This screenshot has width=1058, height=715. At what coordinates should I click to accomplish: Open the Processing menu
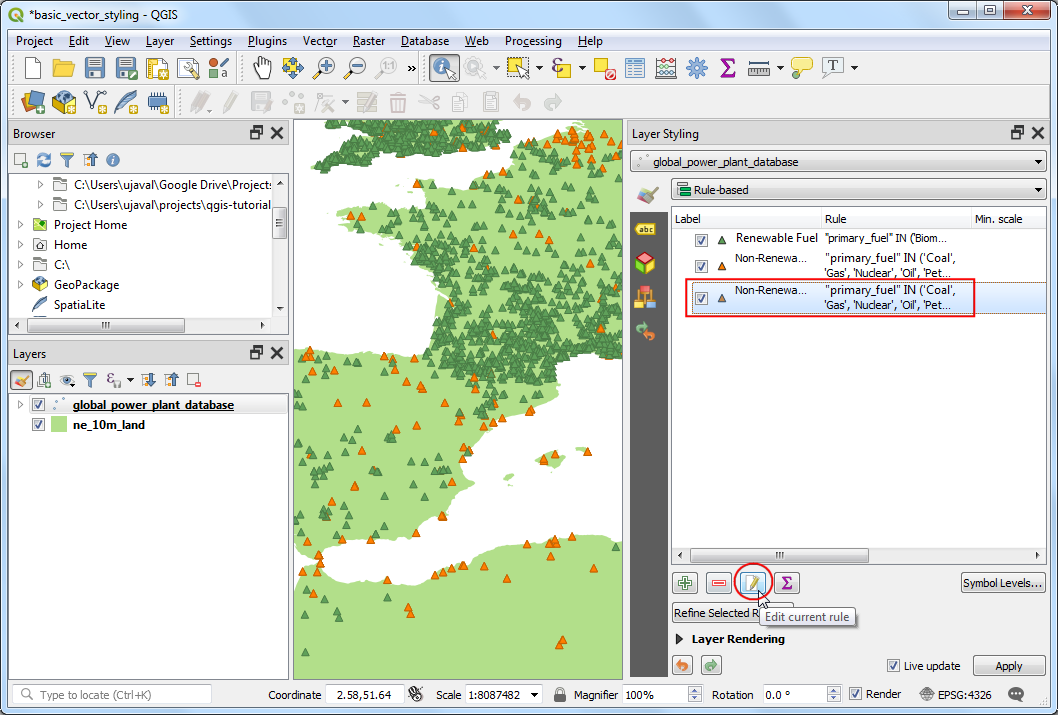(x=532, y=41)
